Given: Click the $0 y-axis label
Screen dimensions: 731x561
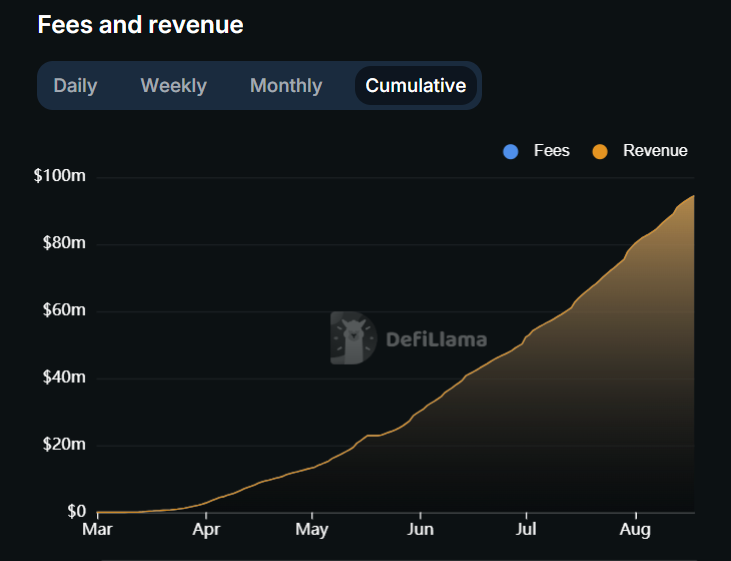Looking at the screenshot, I should (75, 512).
